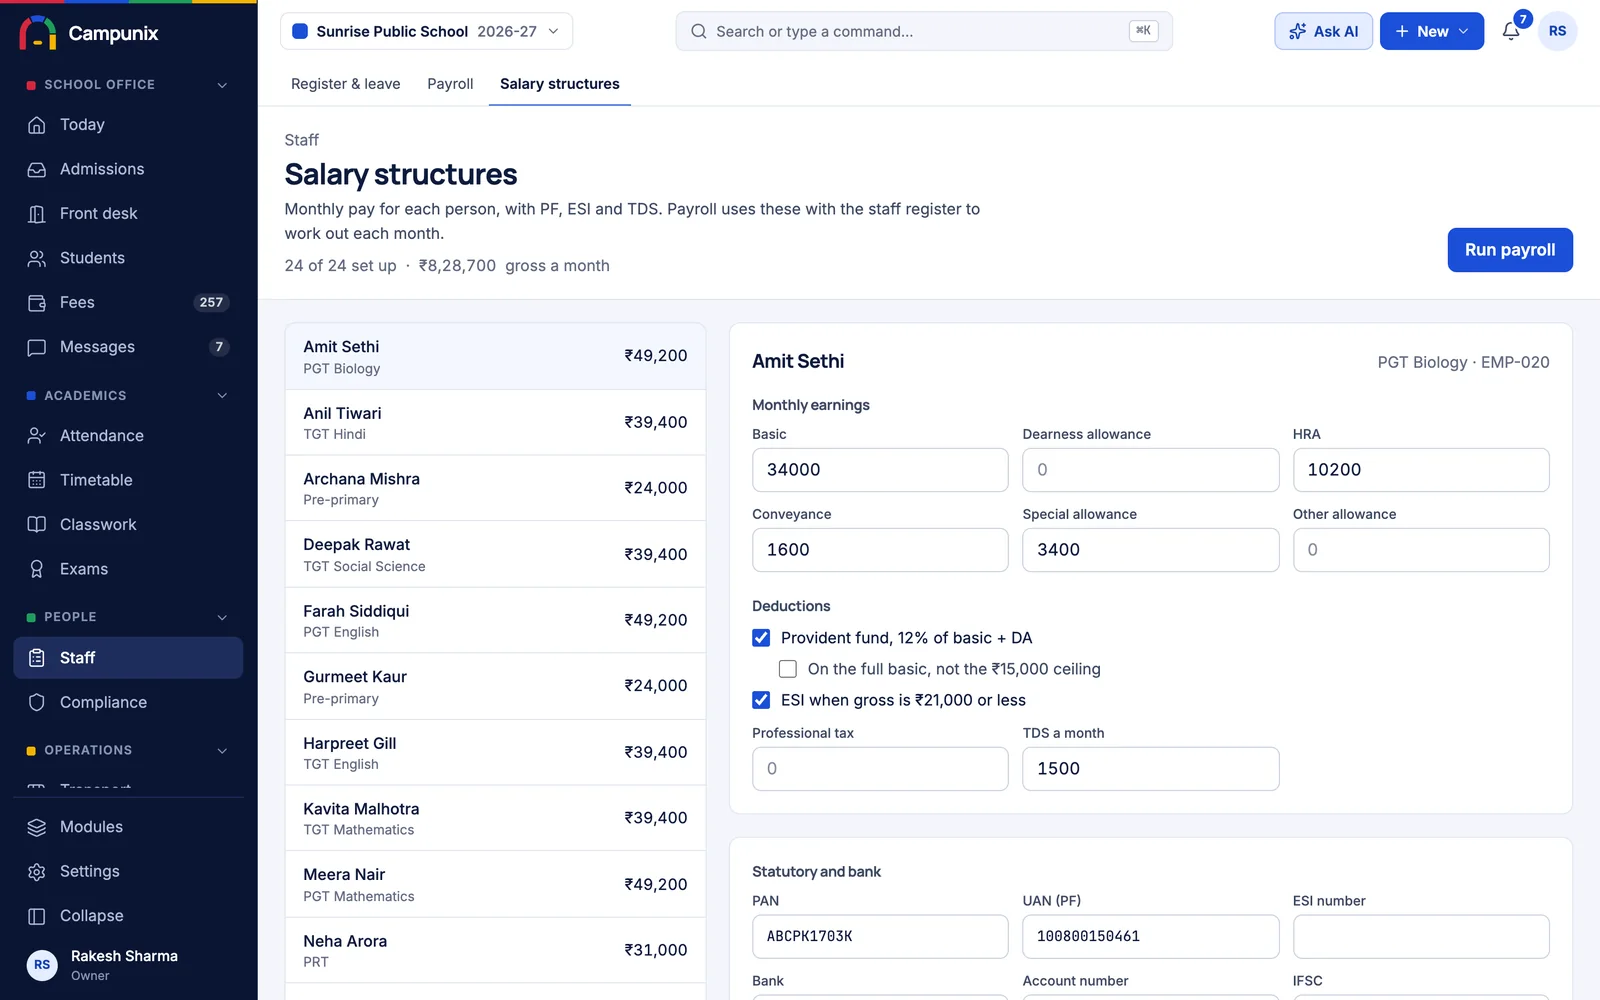Open Staff in sidebar
The image size is (1600, 1000).
pos(128,658)
